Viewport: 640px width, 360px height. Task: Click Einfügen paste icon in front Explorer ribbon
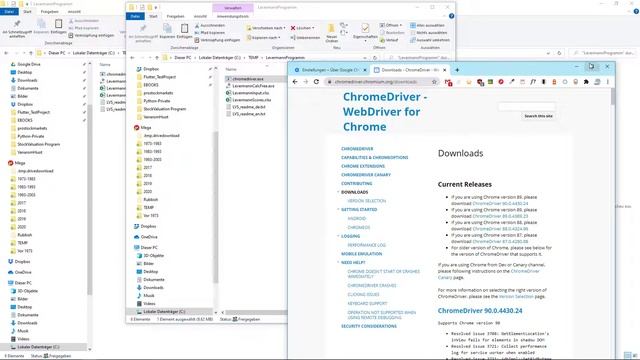tap(184, 31)
